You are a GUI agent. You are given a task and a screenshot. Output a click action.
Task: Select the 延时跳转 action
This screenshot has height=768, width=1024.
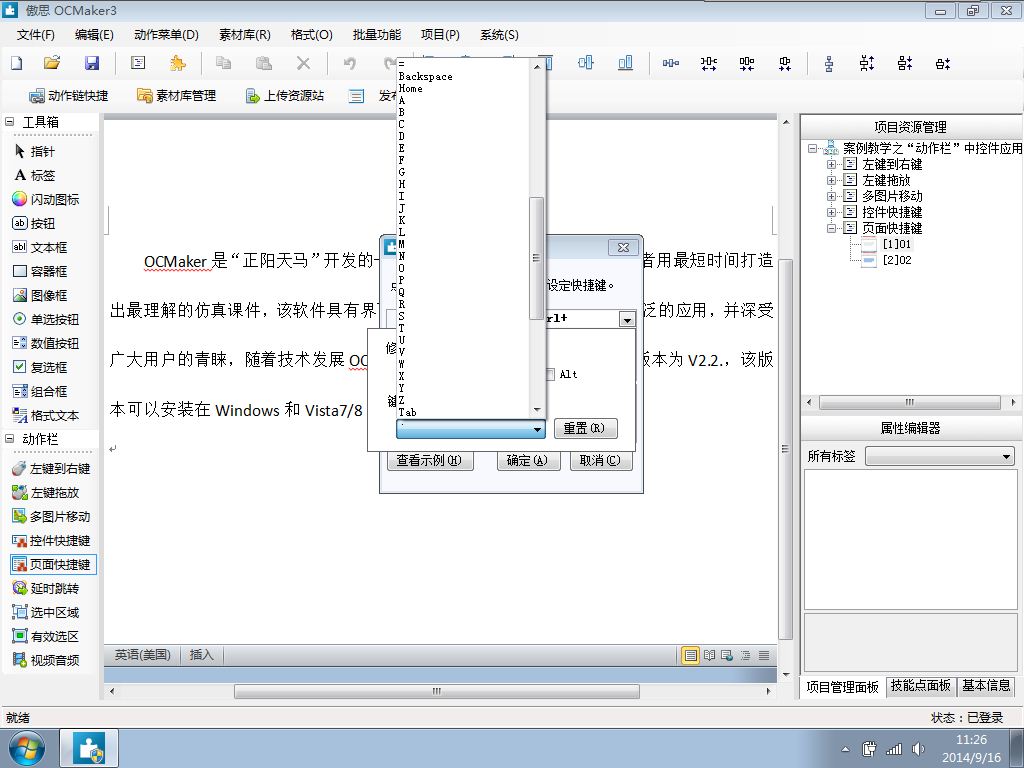click(46, 588)
